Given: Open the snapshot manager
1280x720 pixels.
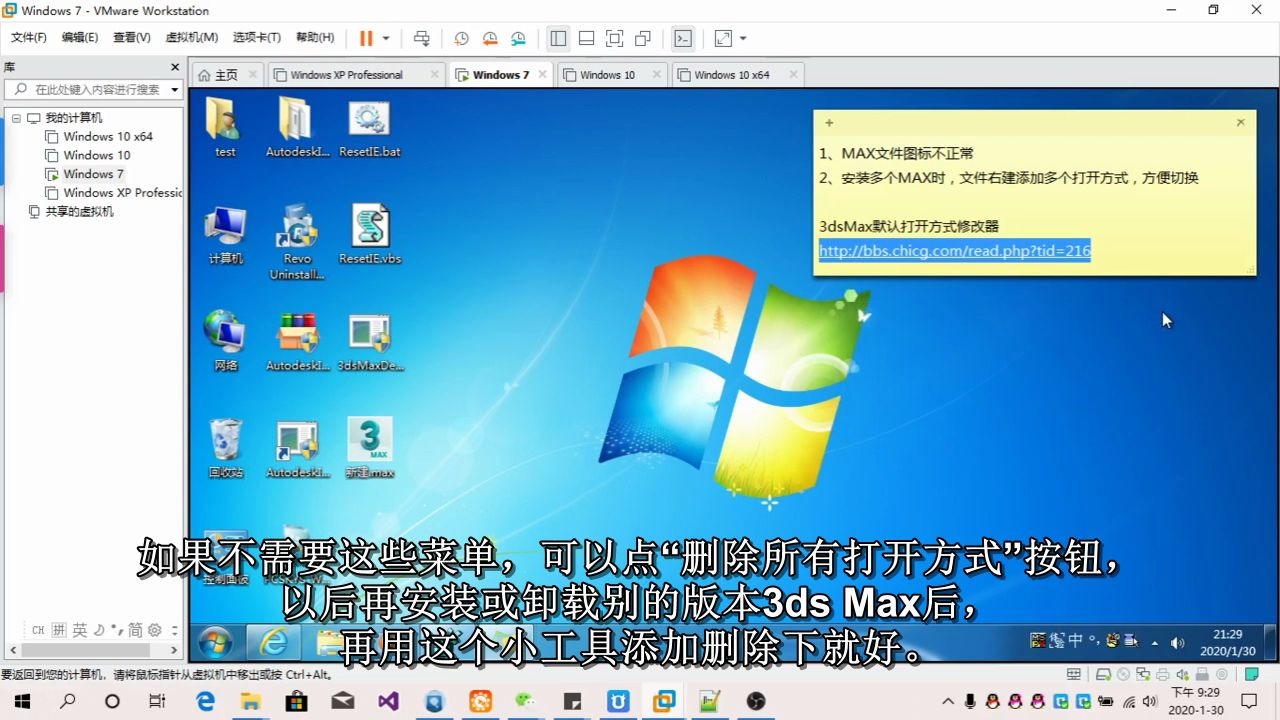Looking at the screenshot, I should (x=518, y=38).
